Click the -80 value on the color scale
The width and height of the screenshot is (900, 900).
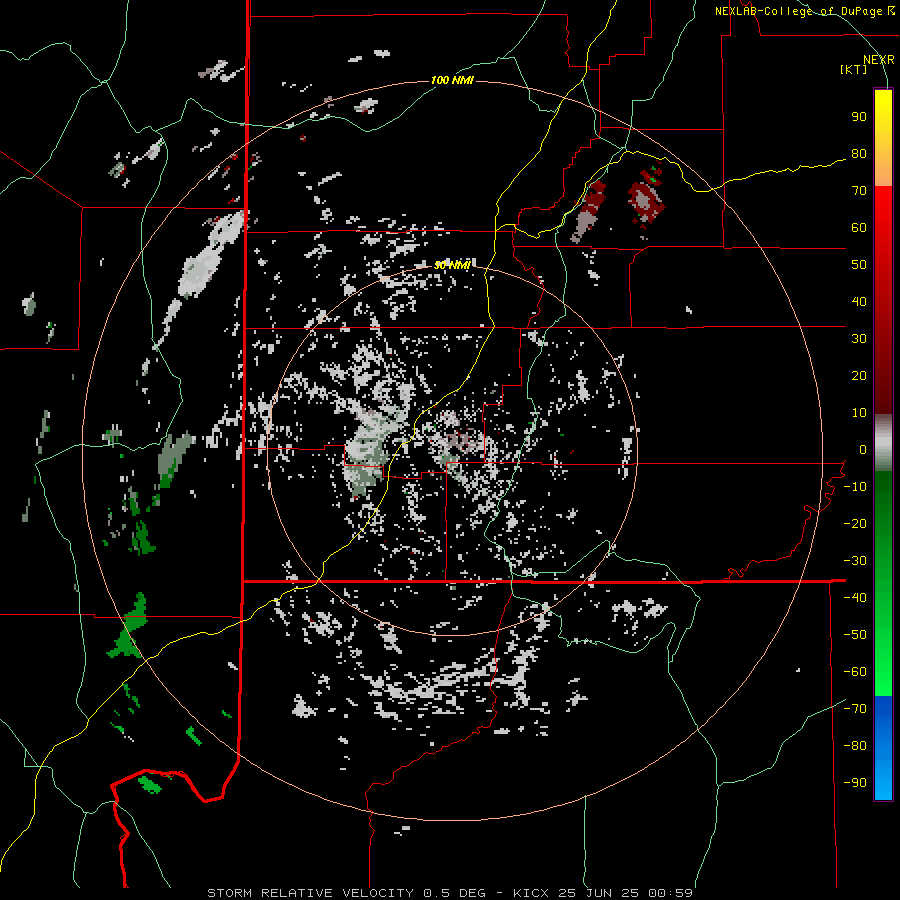tap(855, 746)
